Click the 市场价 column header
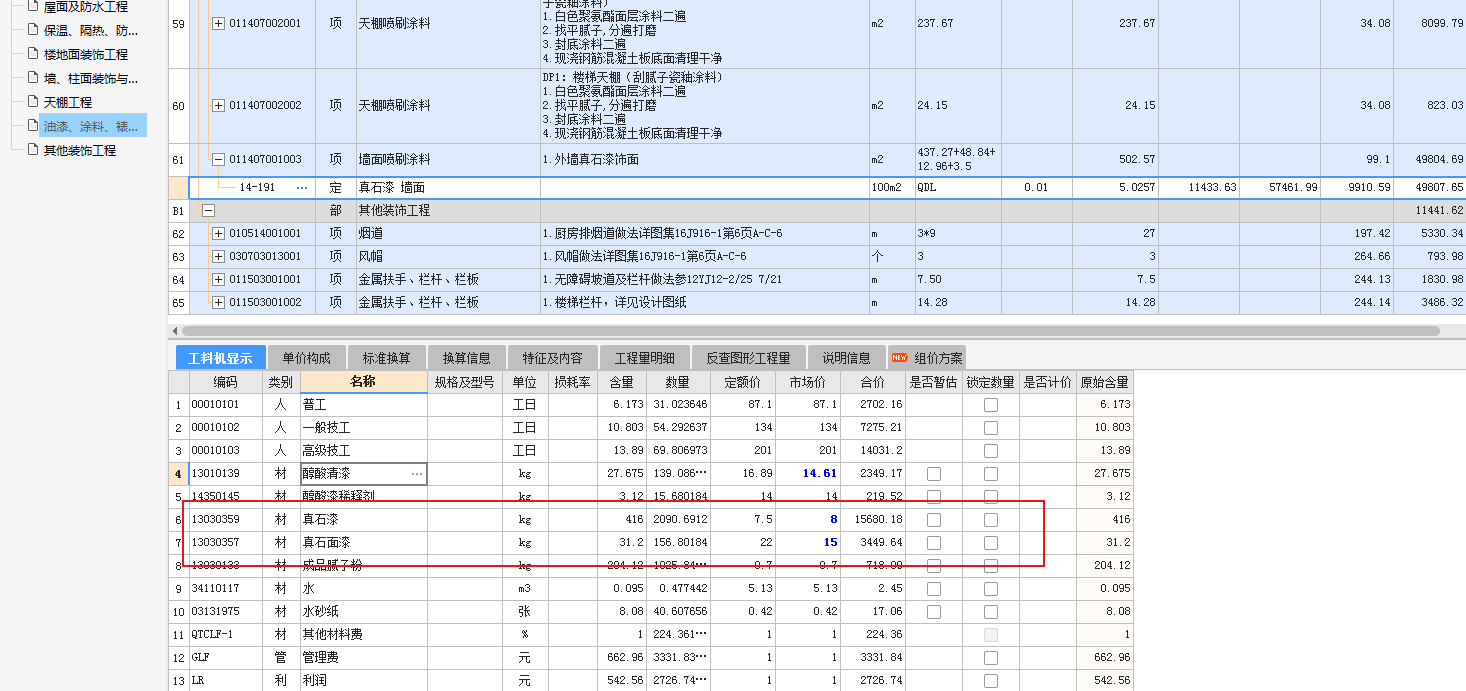Viewport: 1466px width, 691px height. (807, 382)
